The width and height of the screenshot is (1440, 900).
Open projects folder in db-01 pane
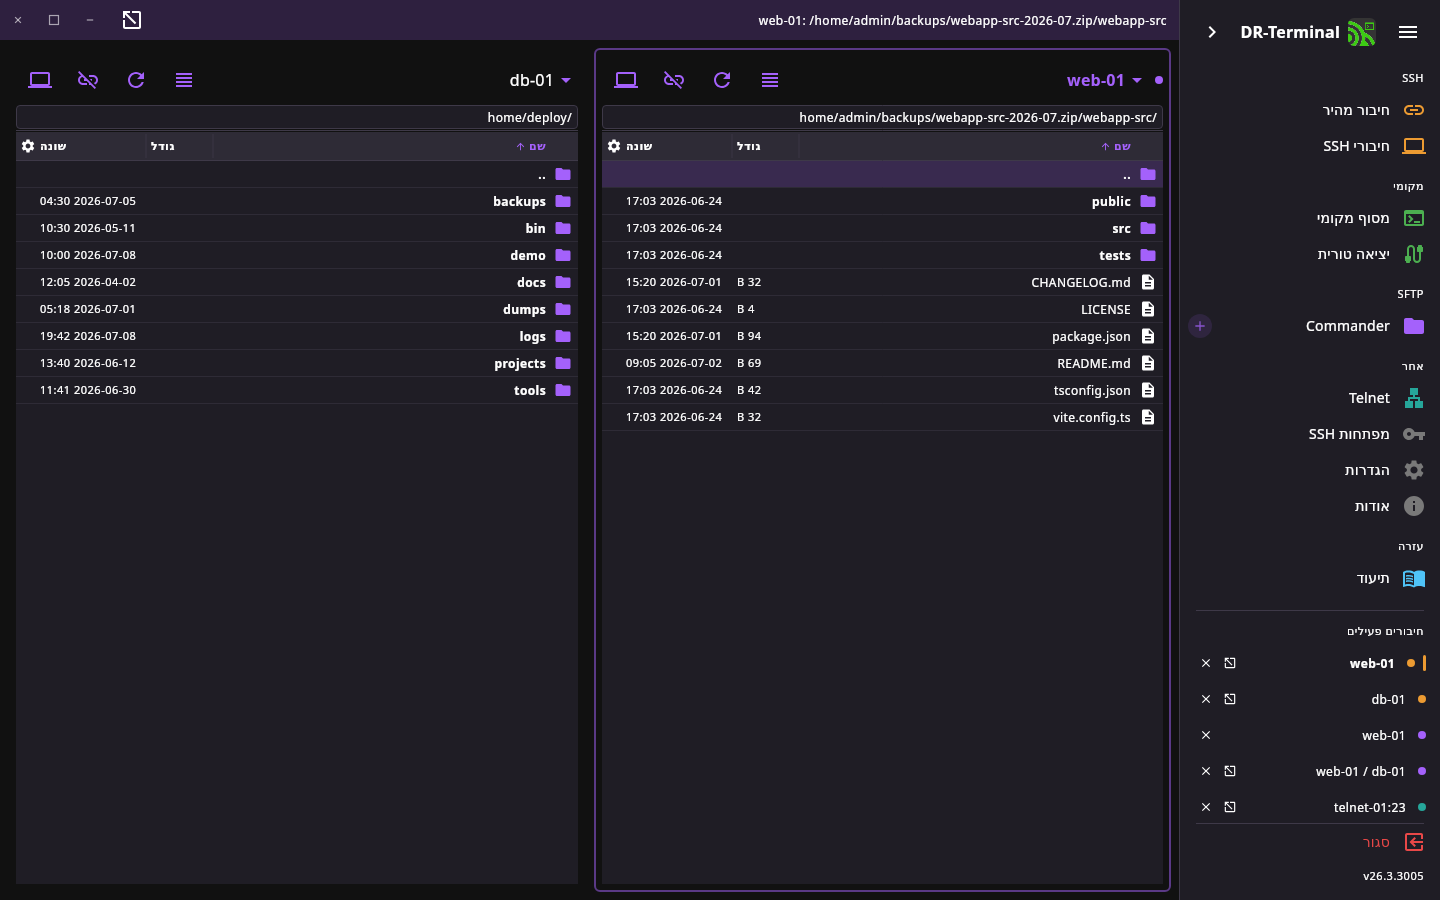[297, 363]
